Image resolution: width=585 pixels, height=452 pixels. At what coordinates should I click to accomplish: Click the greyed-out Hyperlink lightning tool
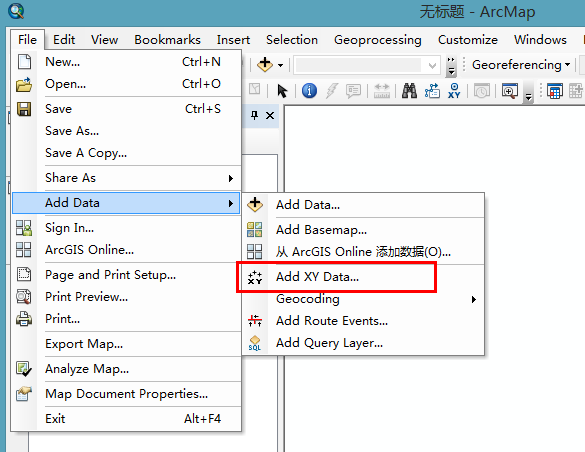point(331,91)
